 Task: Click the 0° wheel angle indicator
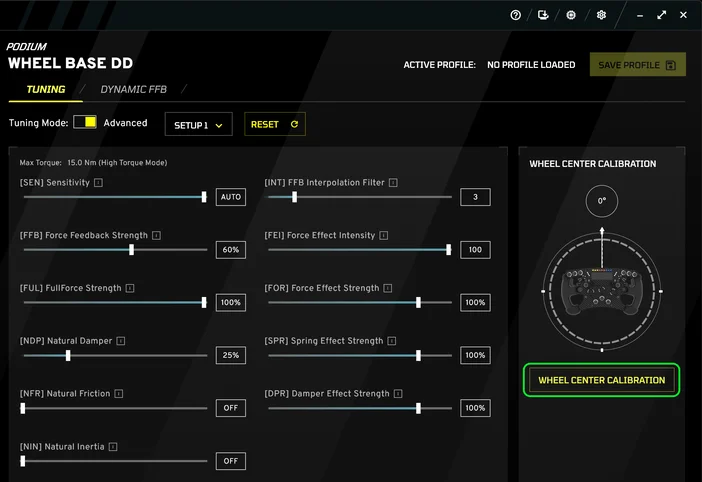click(x=602, y=201)
